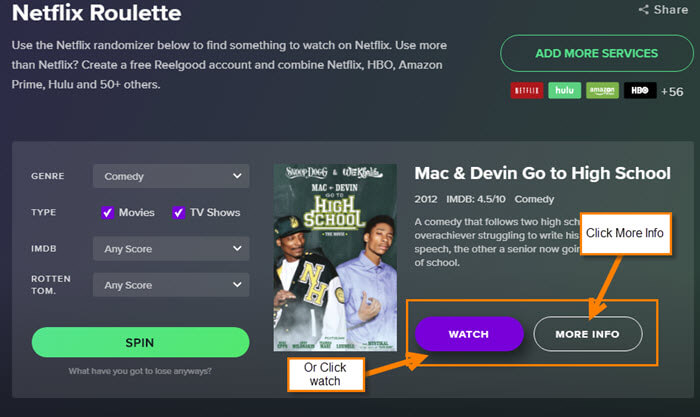
Task: Click the Amazon service logo
Action: click(602, 91)
